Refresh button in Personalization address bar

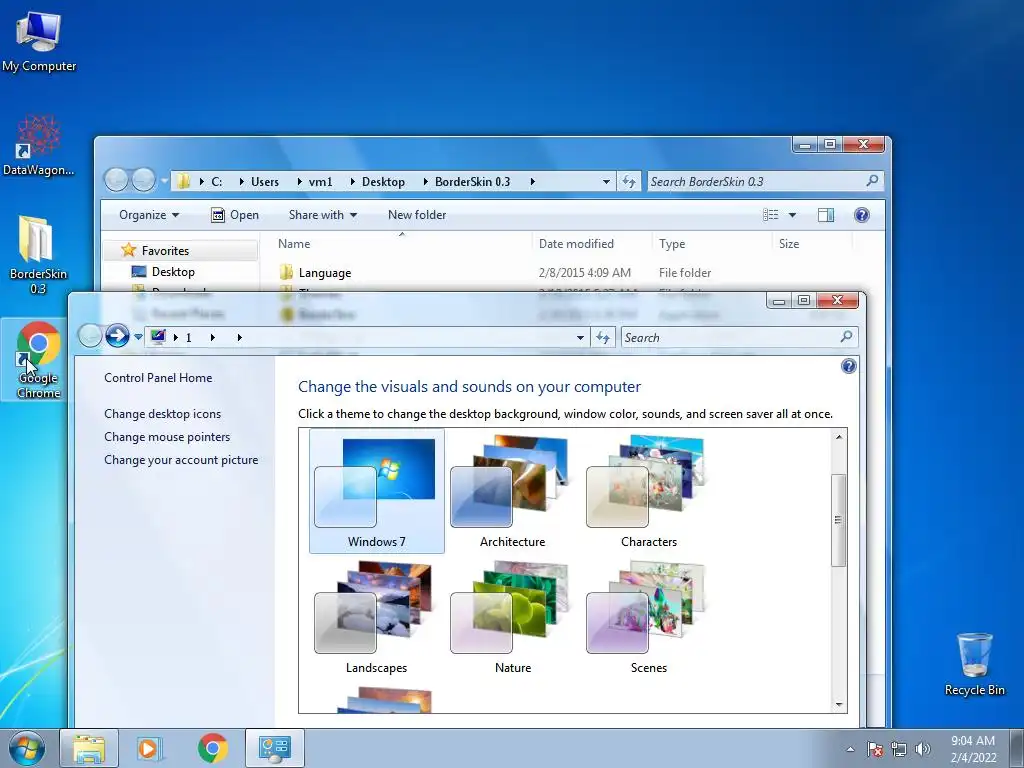coord(602,338)
